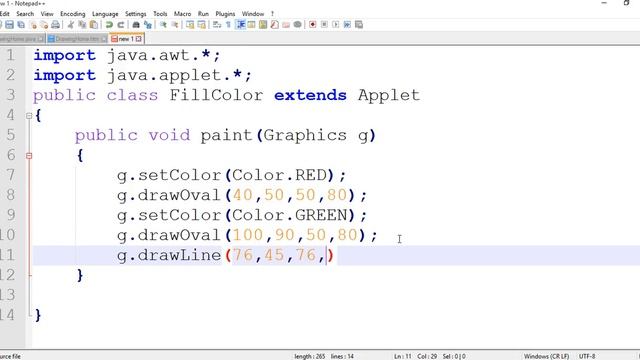Click 'g.drawOval(100,90,50,80);' statement
This screenshot has height=360, width=640.
(x=247, y=236)
